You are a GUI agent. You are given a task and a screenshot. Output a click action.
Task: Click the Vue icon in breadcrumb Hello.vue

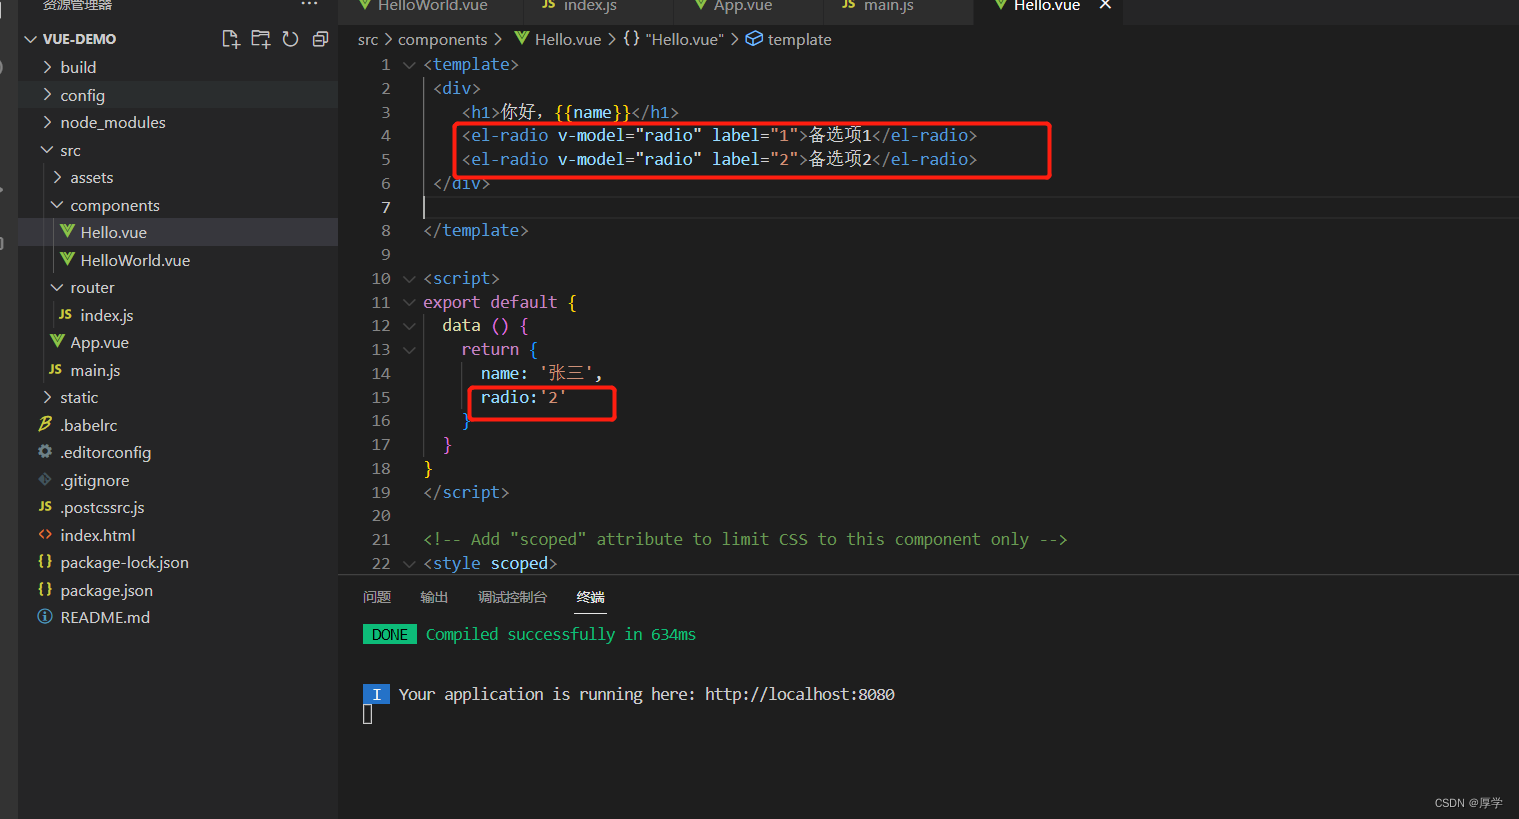[x=522, y=38]
